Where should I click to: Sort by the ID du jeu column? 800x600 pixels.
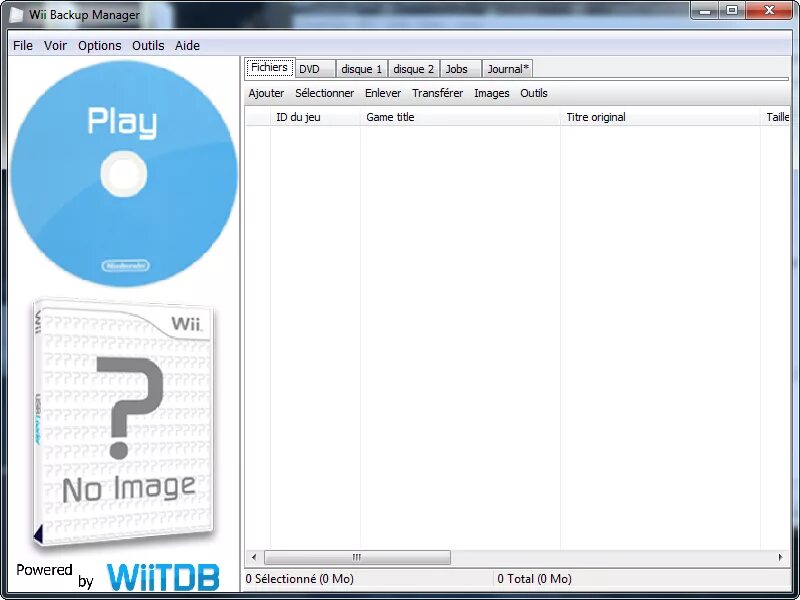[315, 117]
